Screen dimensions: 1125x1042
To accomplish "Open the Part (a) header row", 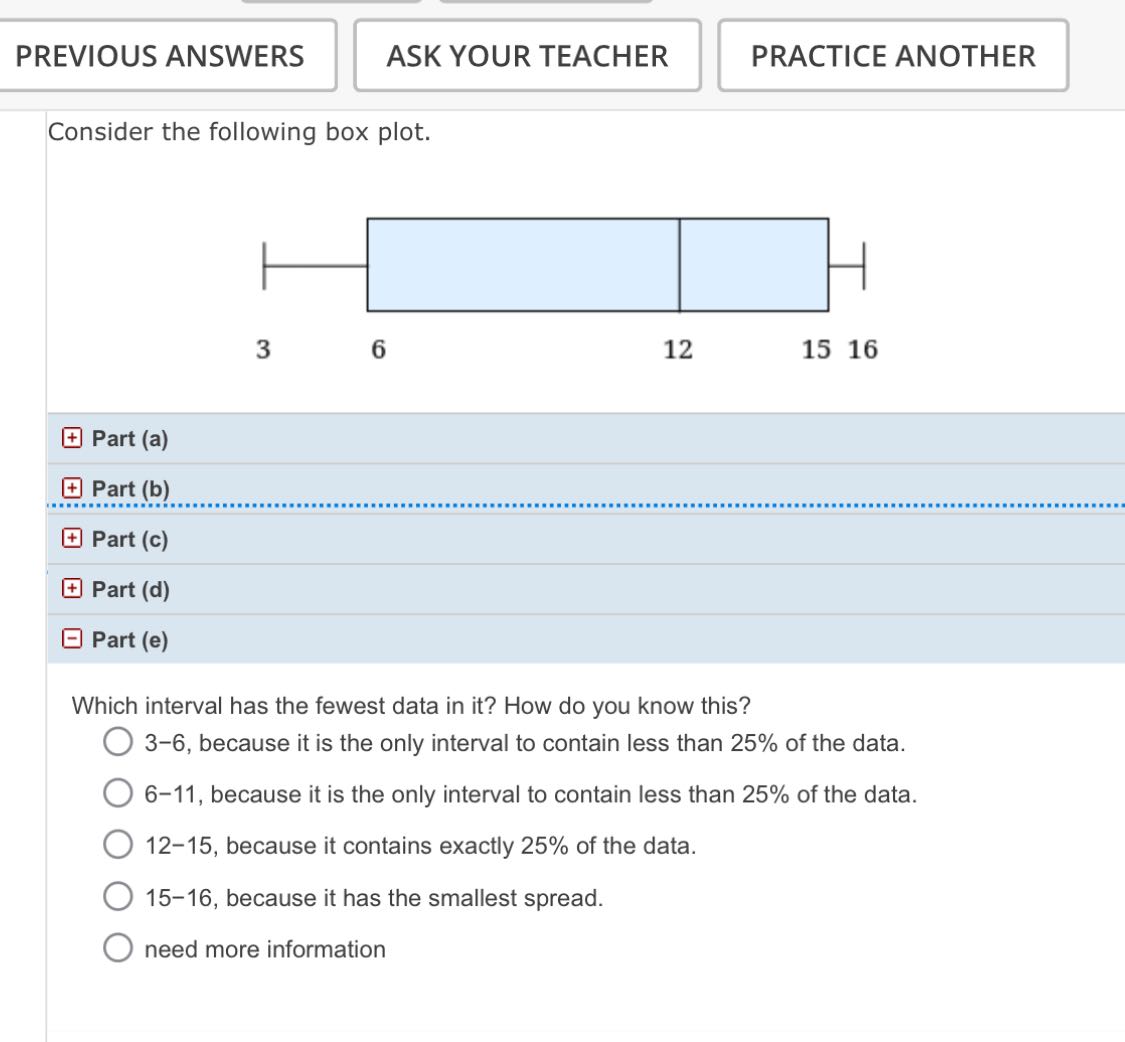I will point(128,438).
